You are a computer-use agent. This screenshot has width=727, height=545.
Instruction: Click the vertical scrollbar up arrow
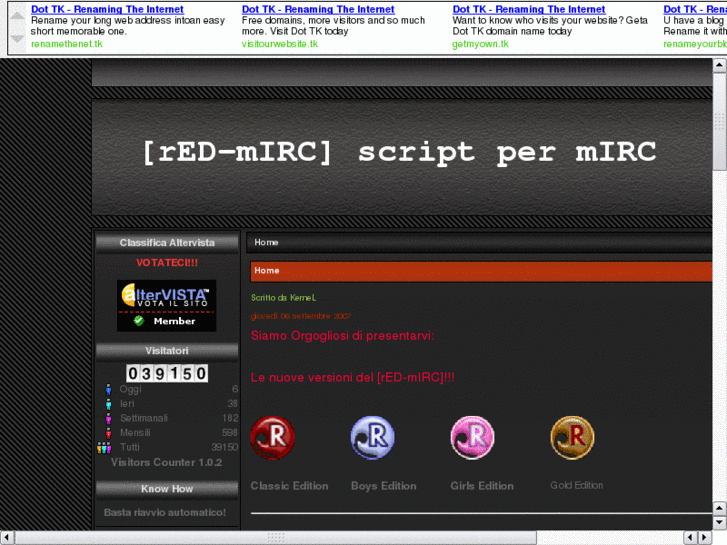coord(719,65)
